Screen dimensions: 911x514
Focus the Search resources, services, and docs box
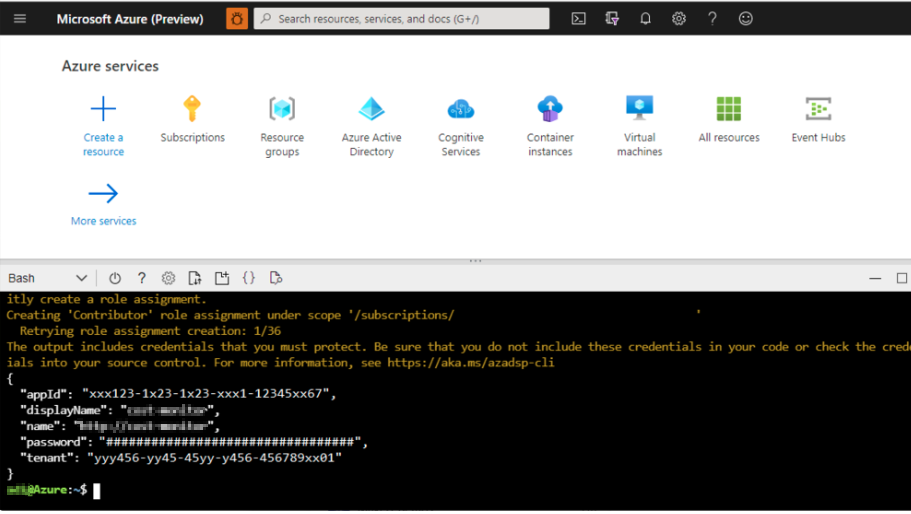pos(401,19)
